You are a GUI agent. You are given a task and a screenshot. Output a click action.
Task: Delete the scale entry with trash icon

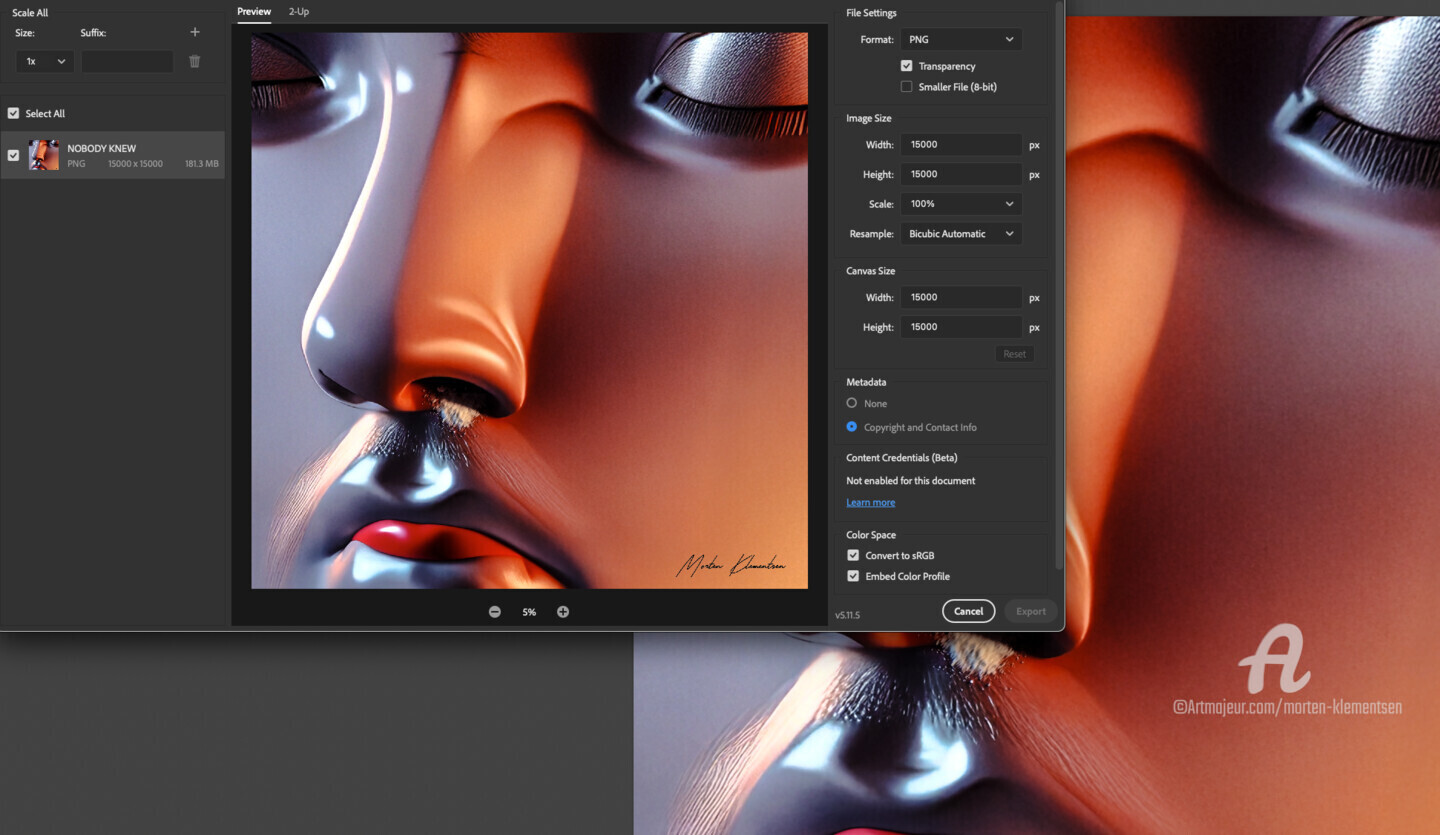coord(195,61)
